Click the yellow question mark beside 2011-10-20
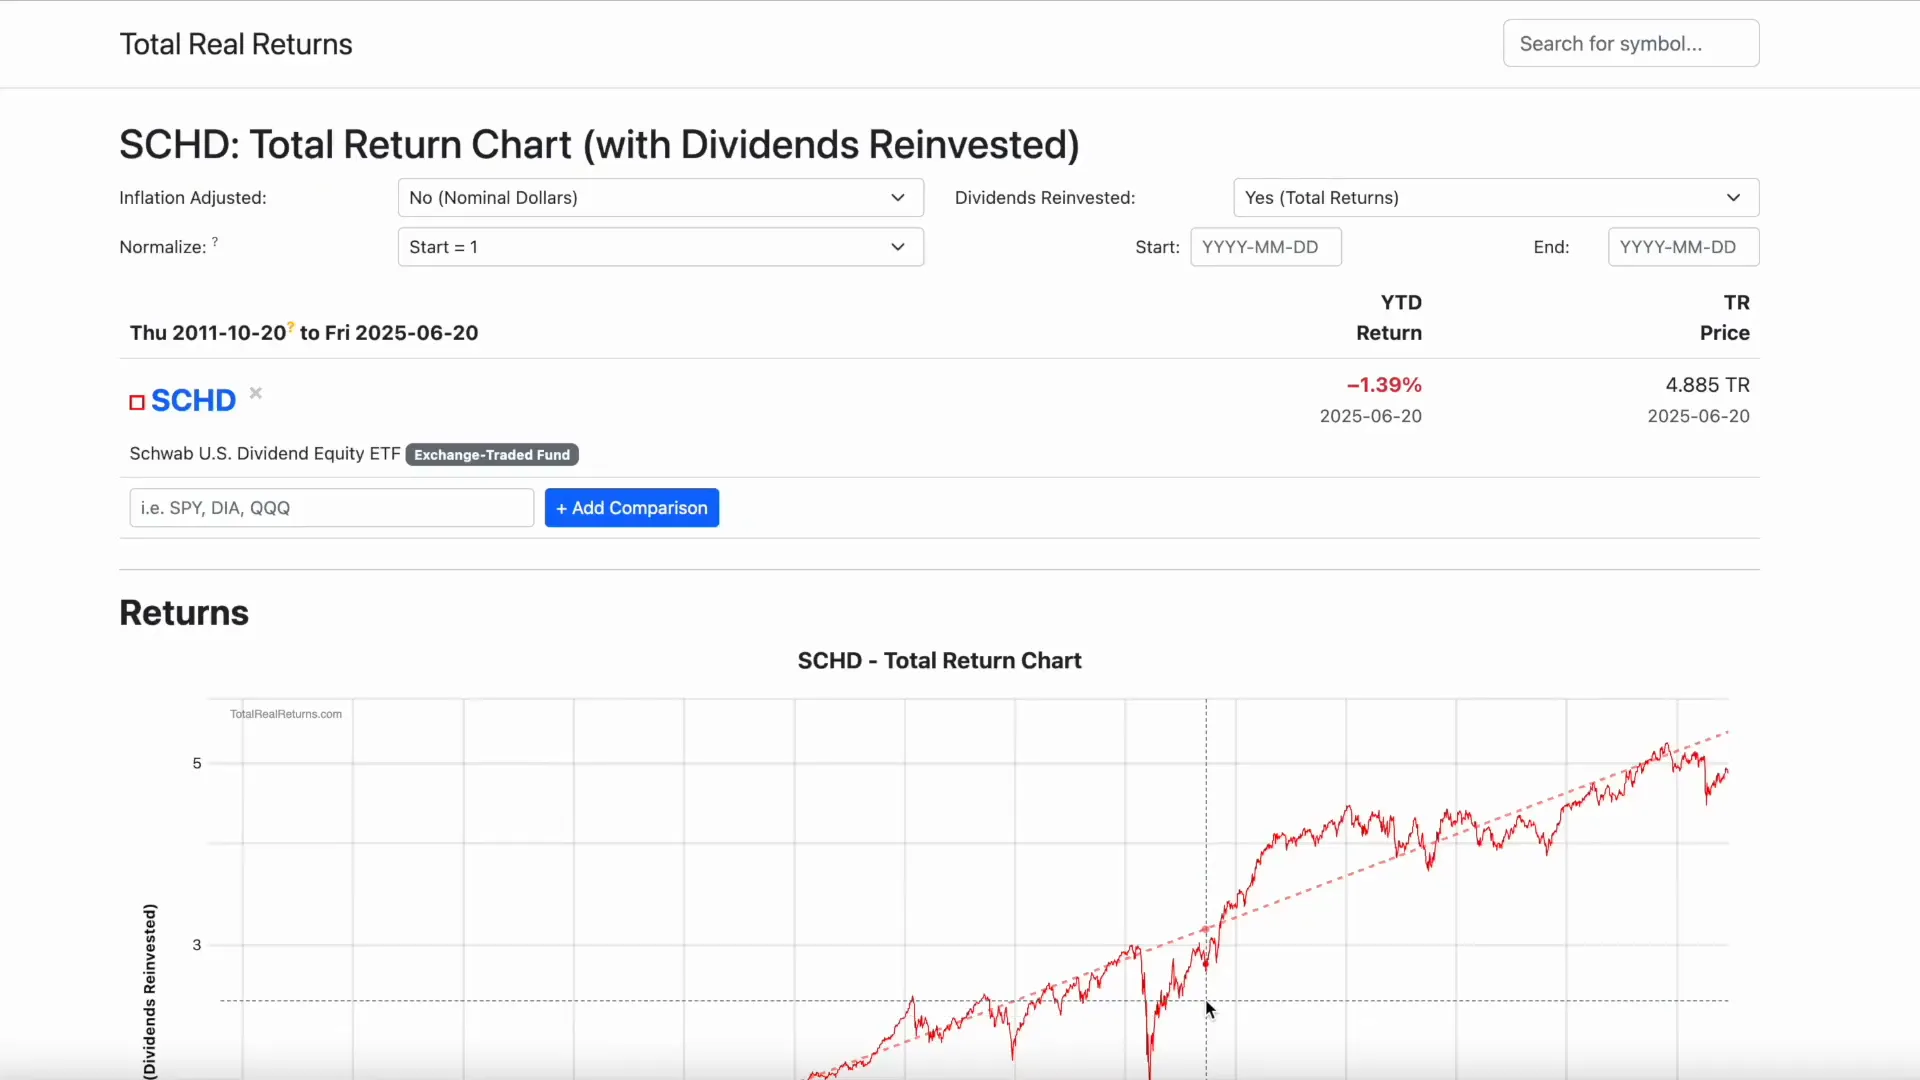 [291, 327]
